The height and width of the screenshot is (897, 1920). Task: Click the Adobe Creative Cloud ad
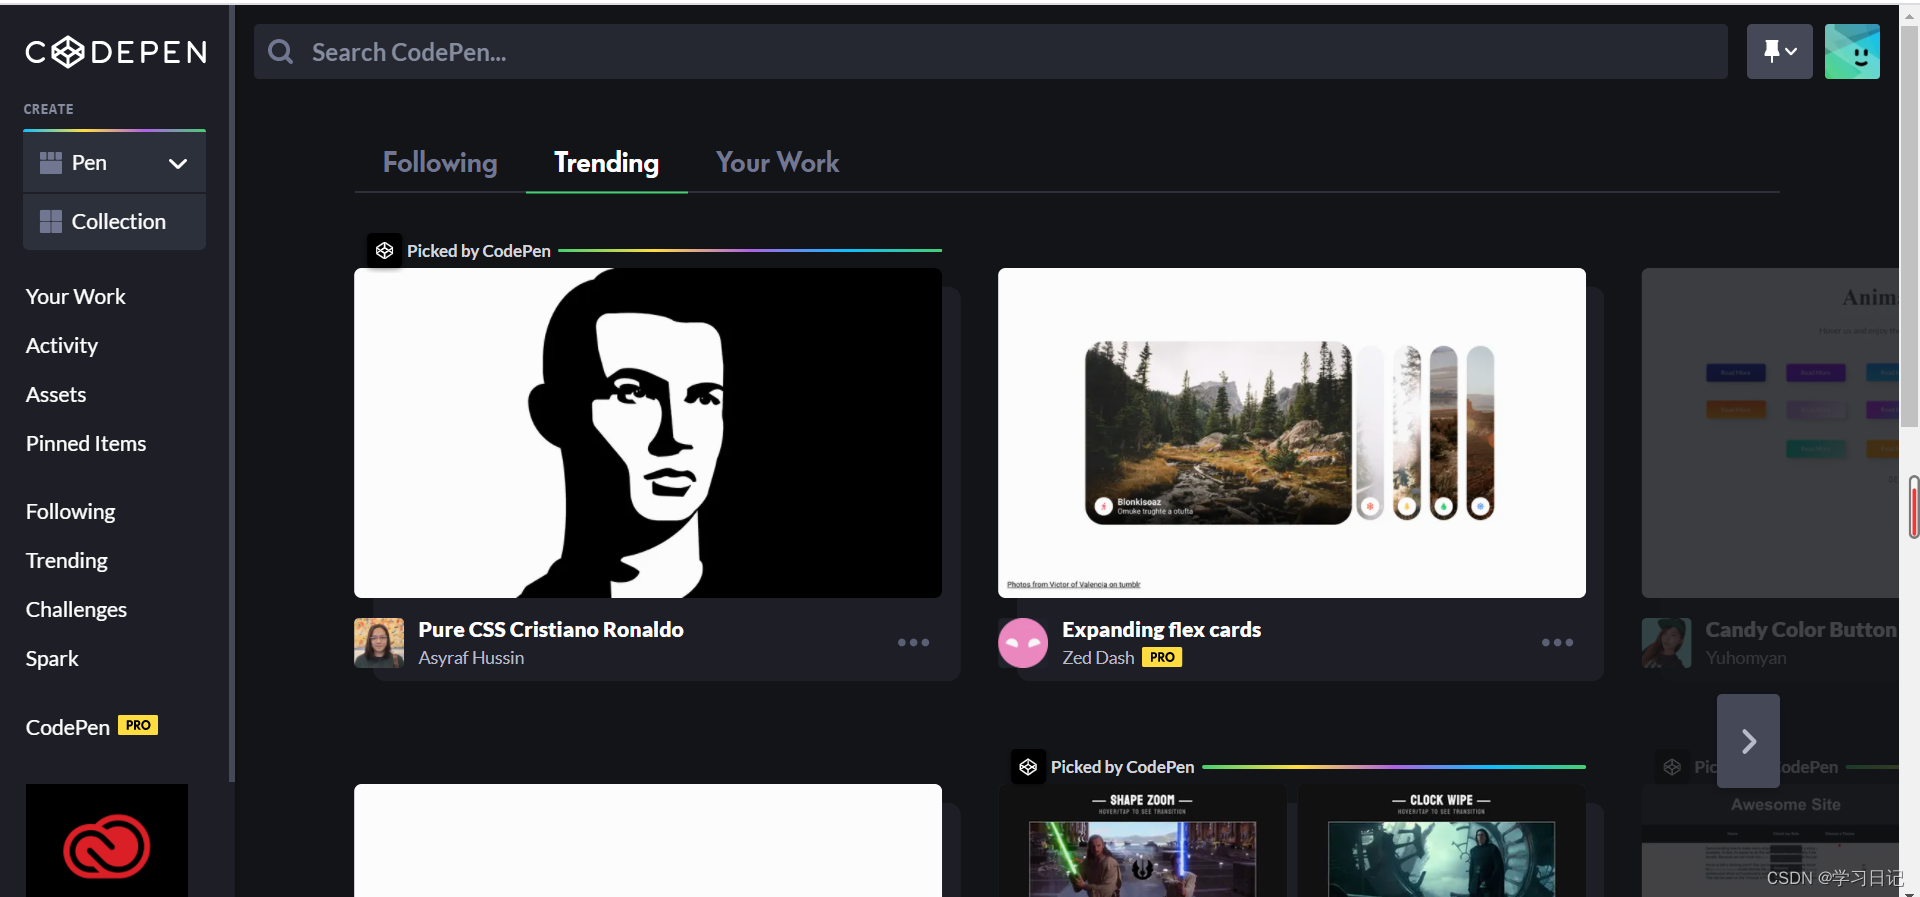point(107,841)
